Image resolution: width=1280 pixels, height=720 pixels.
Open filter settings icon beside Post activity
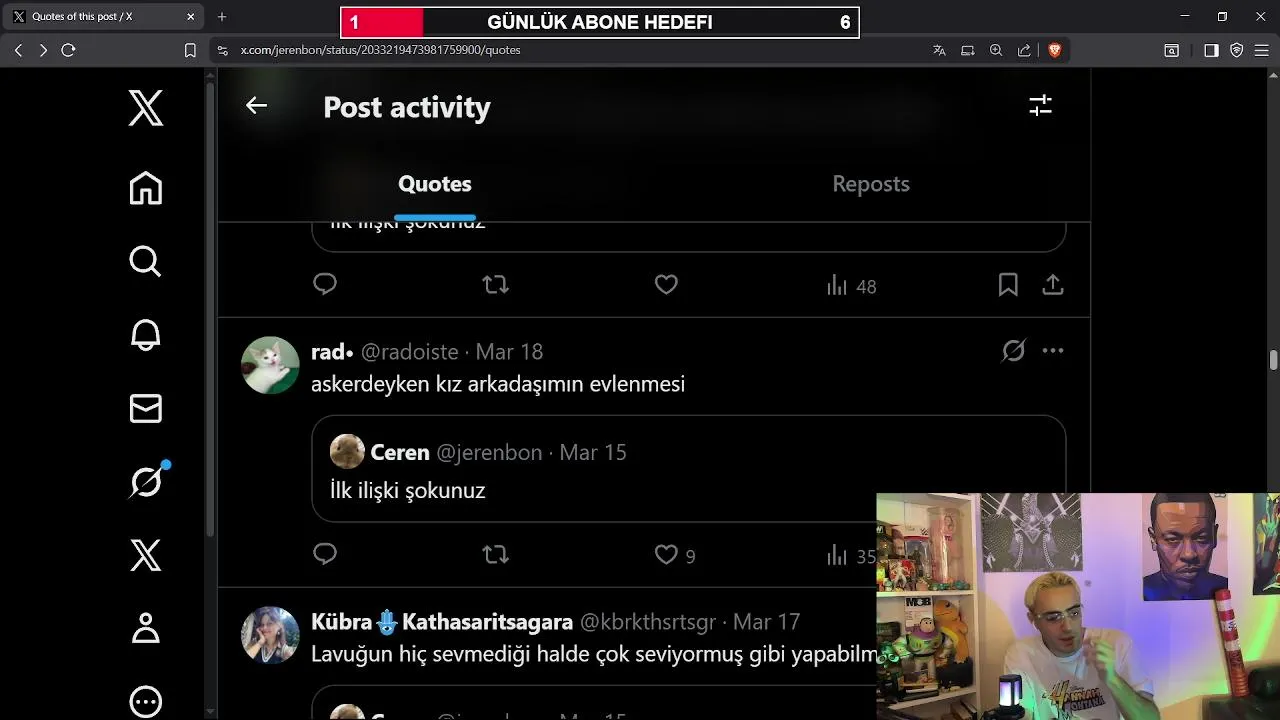coord(1040,105)
